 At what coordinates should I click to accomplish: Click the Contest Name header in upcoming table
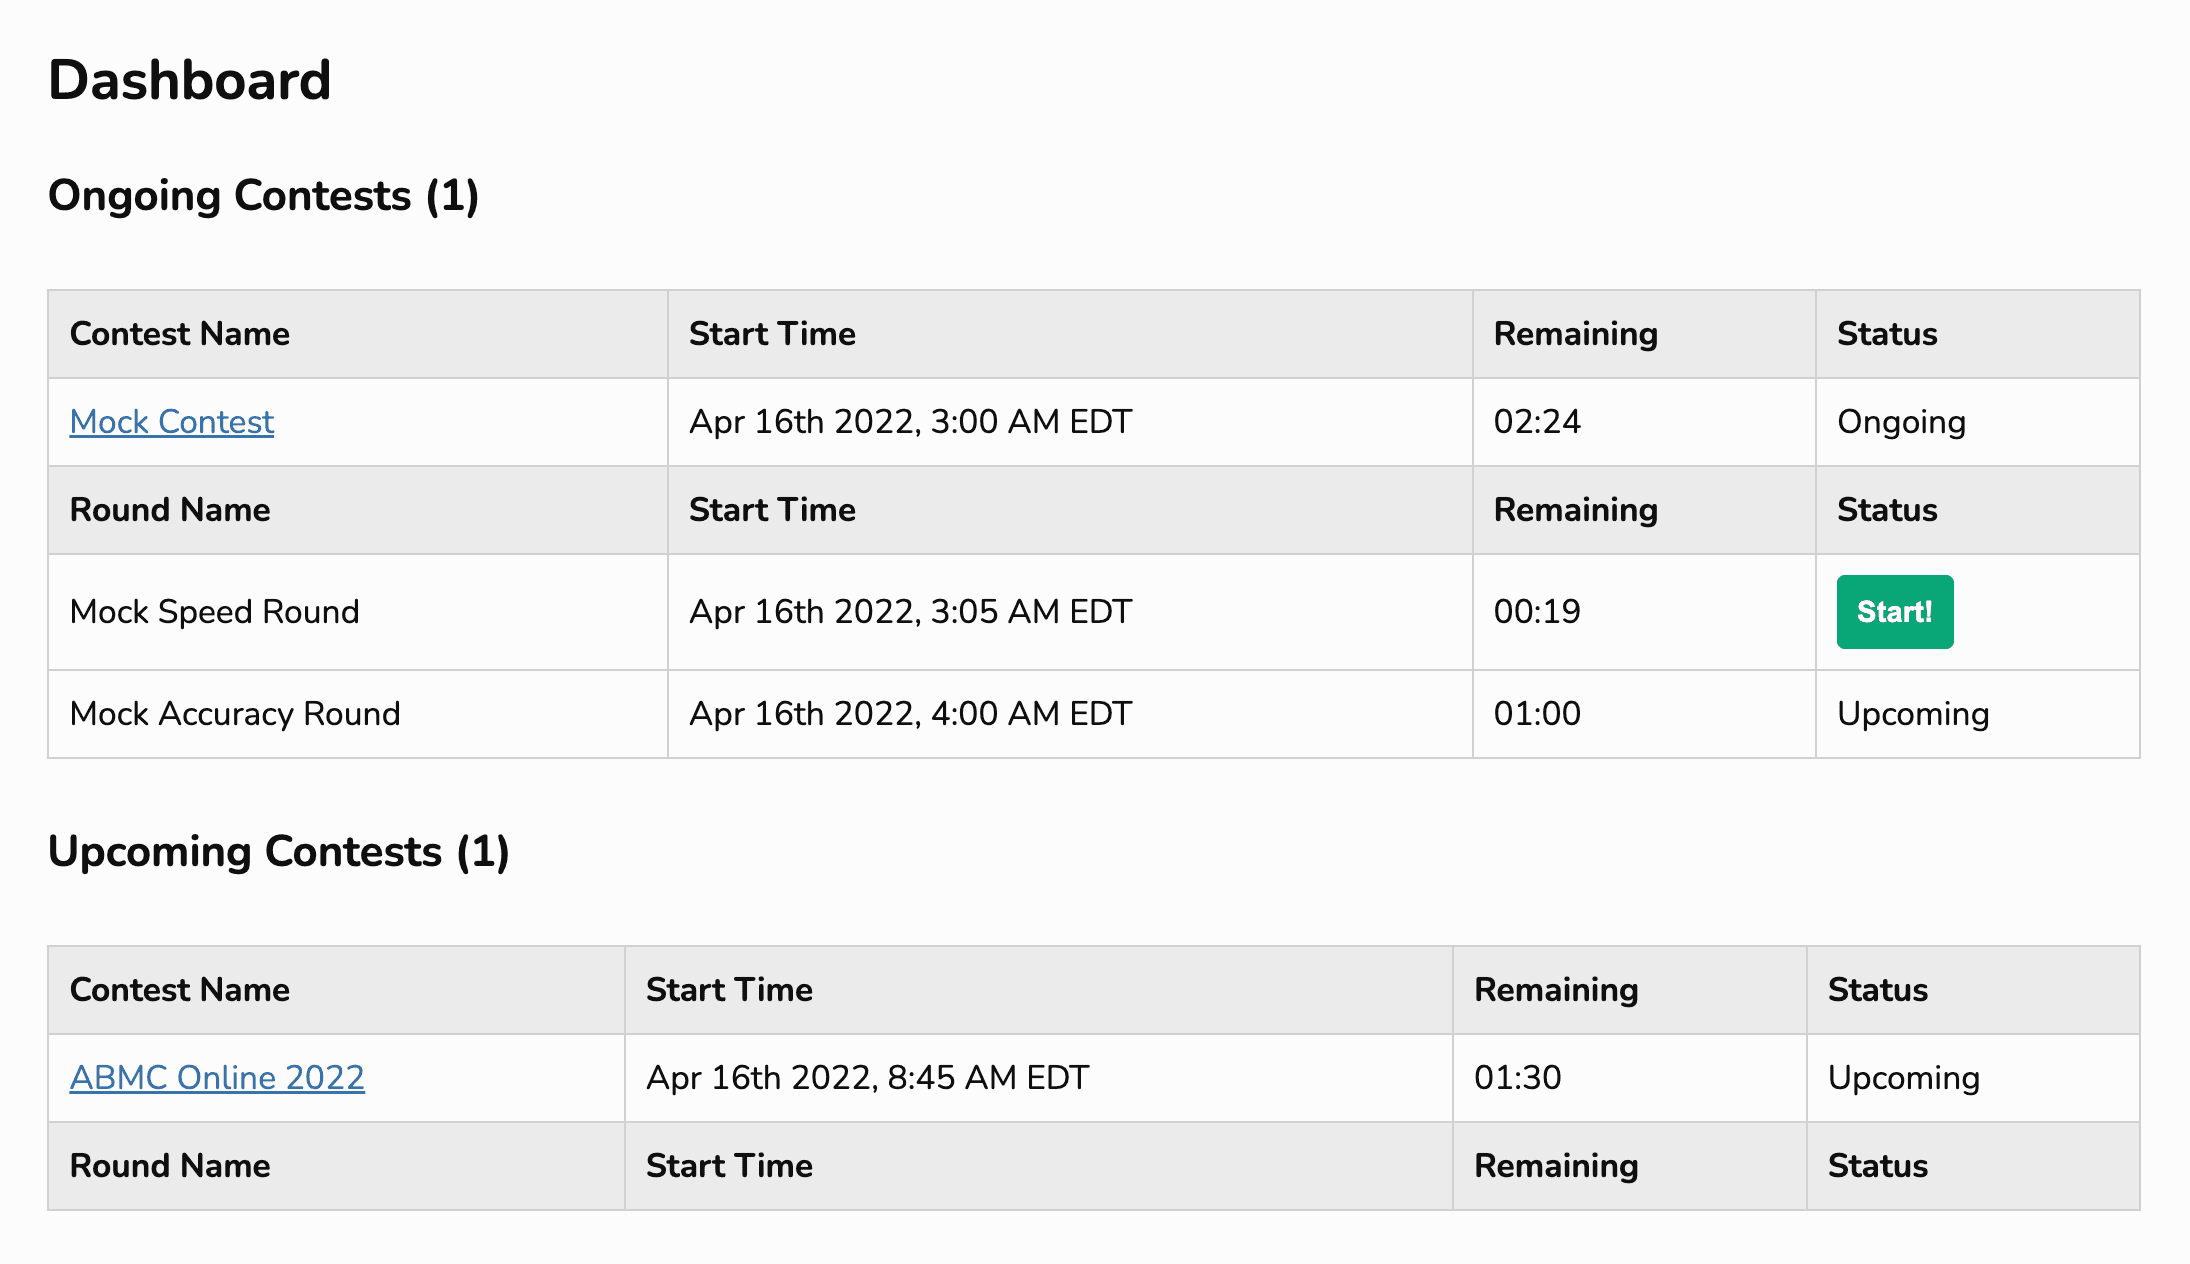180,990
